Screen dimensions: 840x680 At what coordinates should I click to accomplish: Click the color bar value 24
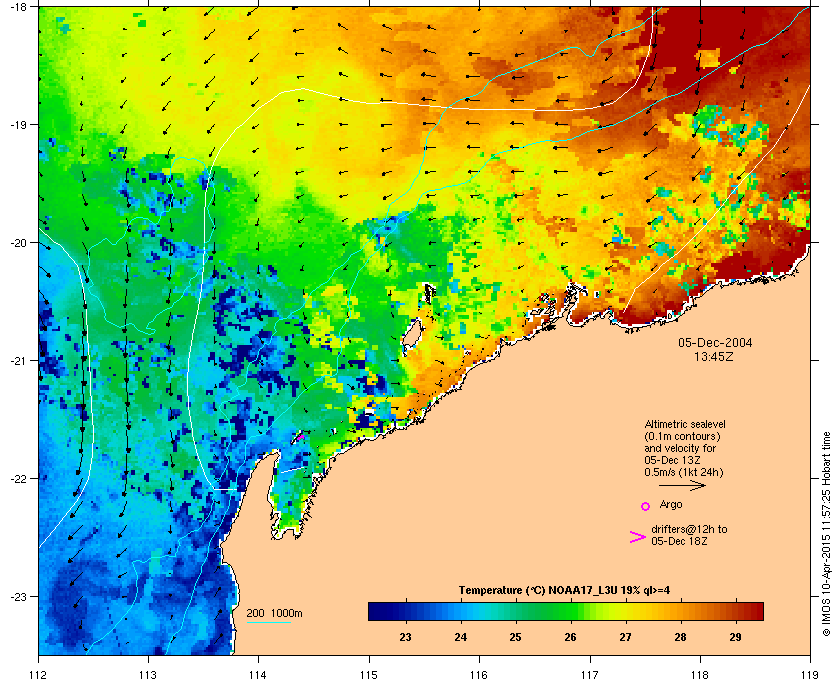460,637
